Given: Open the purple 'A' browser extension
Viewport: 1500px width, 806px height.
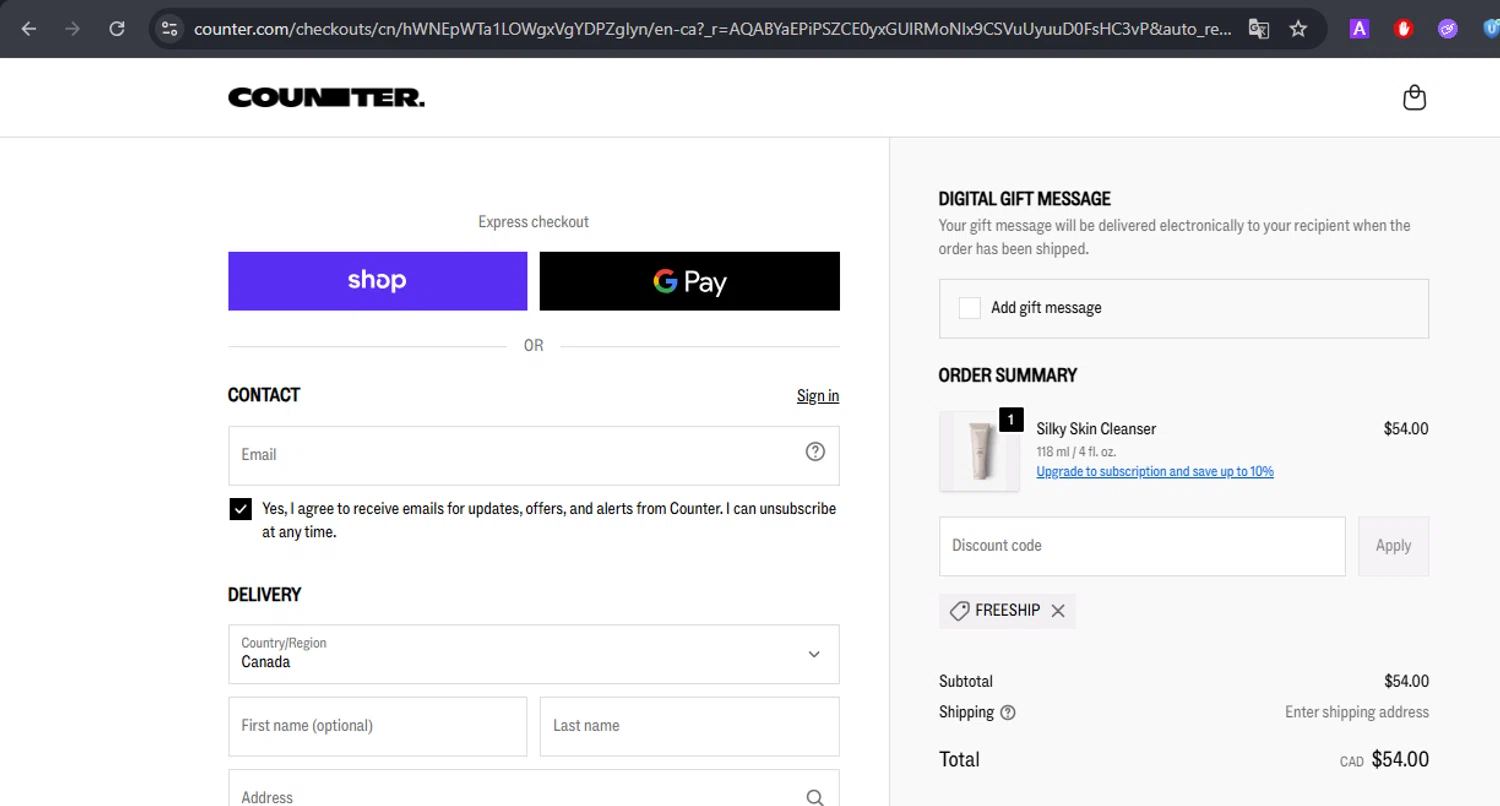Looking at the screenshot, I should (x=1359, y=29).
